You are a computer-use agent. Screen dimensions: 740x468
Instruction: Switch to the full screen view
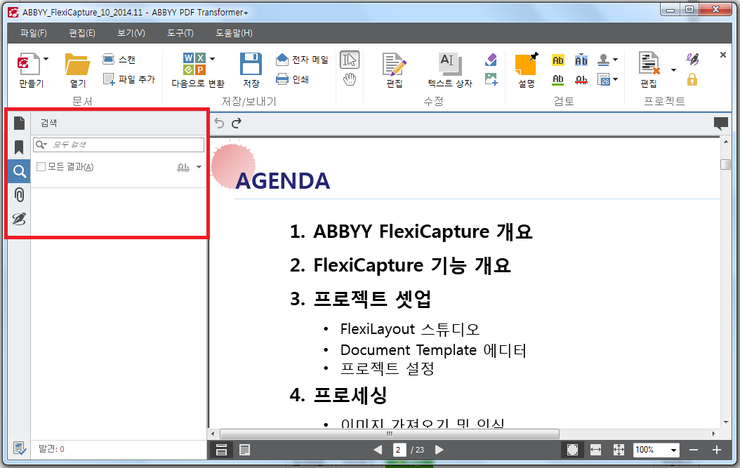[619, 450]
